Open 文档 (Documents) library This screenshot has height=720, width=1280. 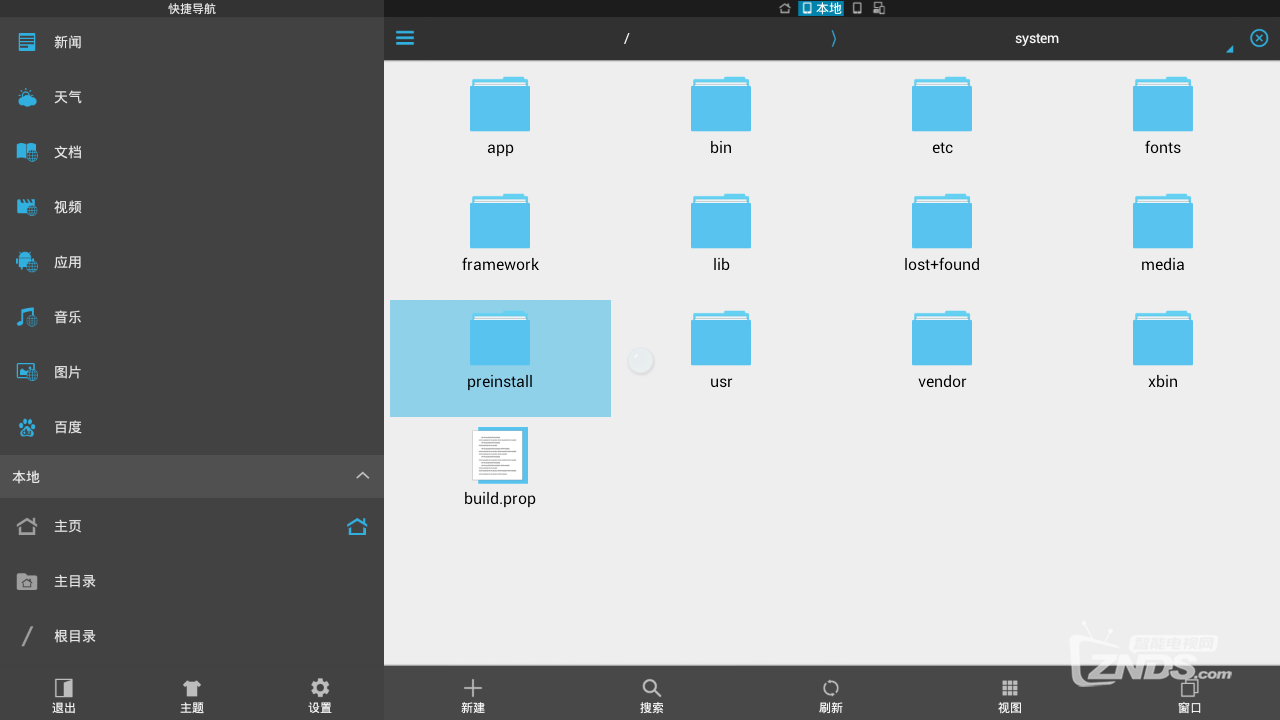click(x=192, y=152)
